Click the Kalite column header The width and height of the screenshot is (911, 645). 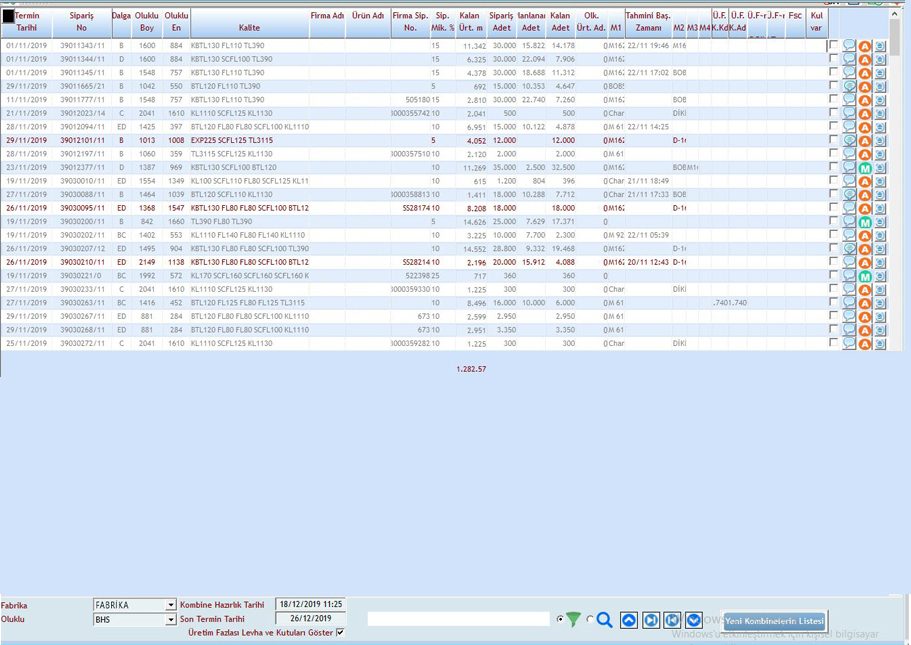tap(248, 28)
